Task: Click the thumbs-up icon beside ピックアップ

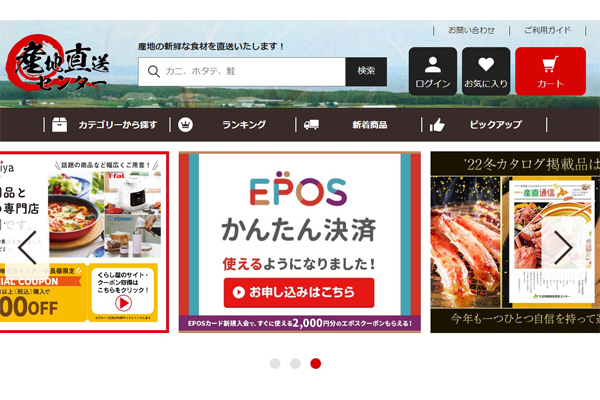Action: pyautogui.click(x=437, y=125)
